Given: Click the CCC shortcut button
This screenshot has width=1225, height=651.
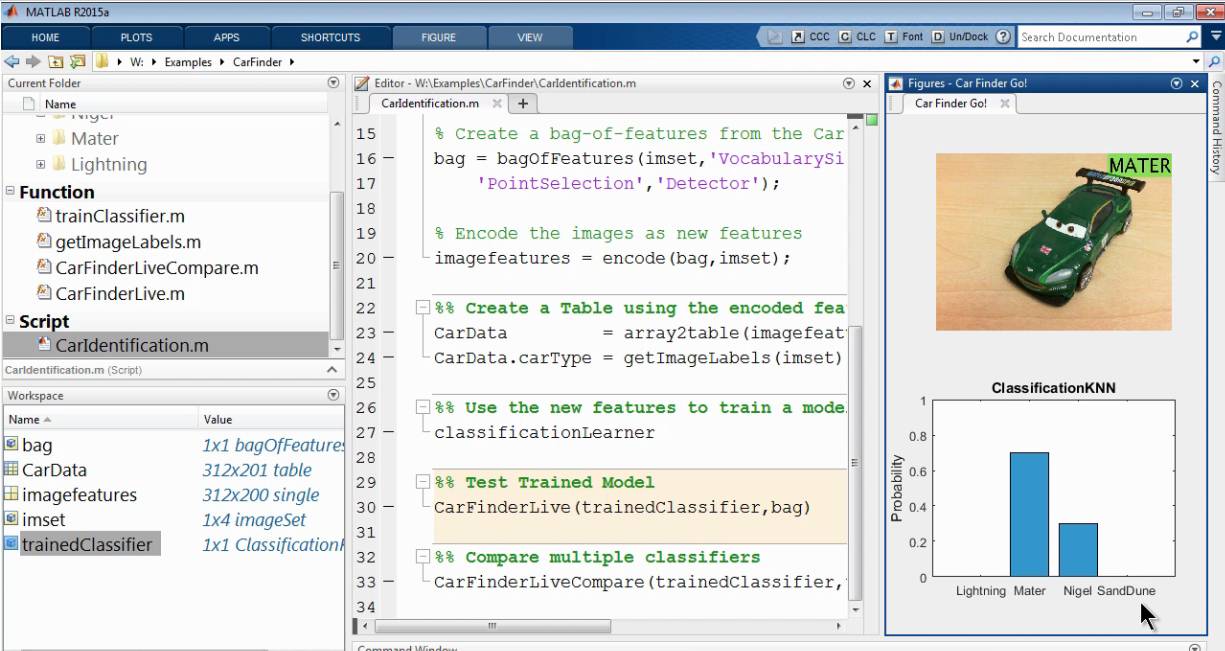Looking at the screenshot, I should pos(811,37).
